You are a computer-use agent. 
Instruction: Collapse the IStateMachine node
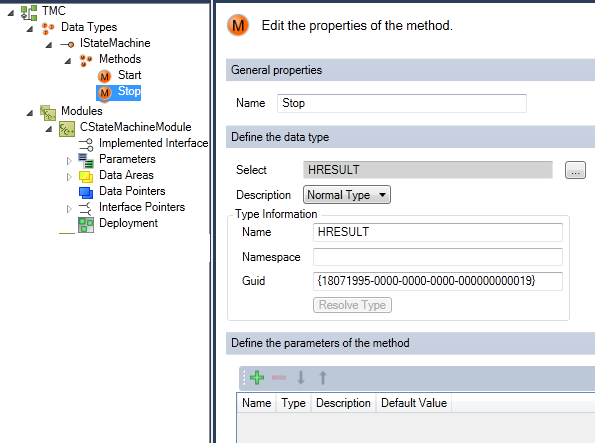[49, 45]
